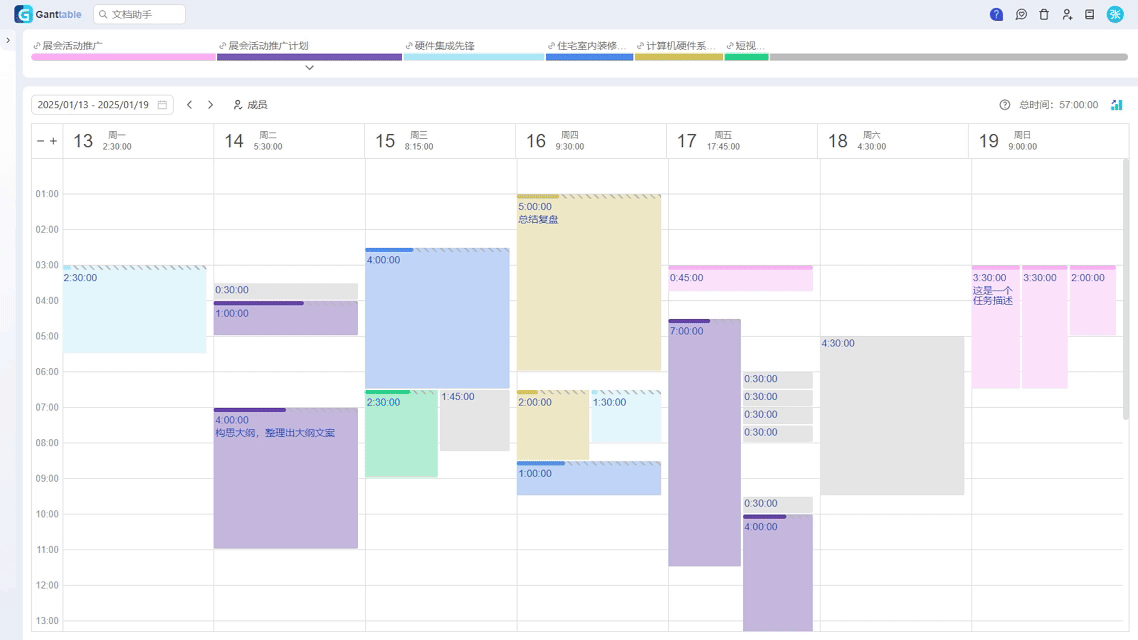Screen dimensions: 1138x640
Task: Select the 展会活动推广计划 project tab
Action: [309, 47]
